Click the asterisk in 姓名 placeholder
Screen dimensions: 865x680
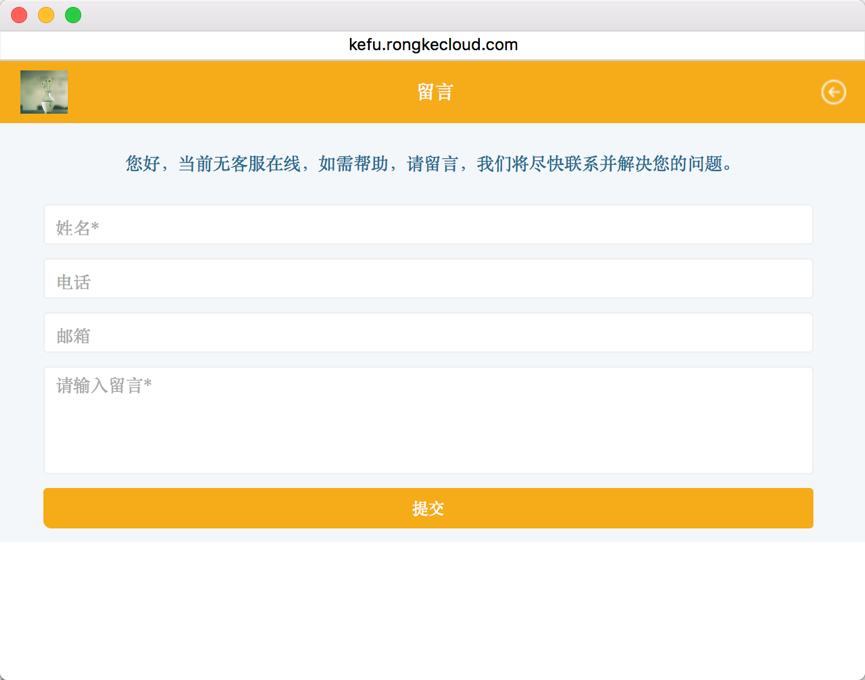point(95,228)
